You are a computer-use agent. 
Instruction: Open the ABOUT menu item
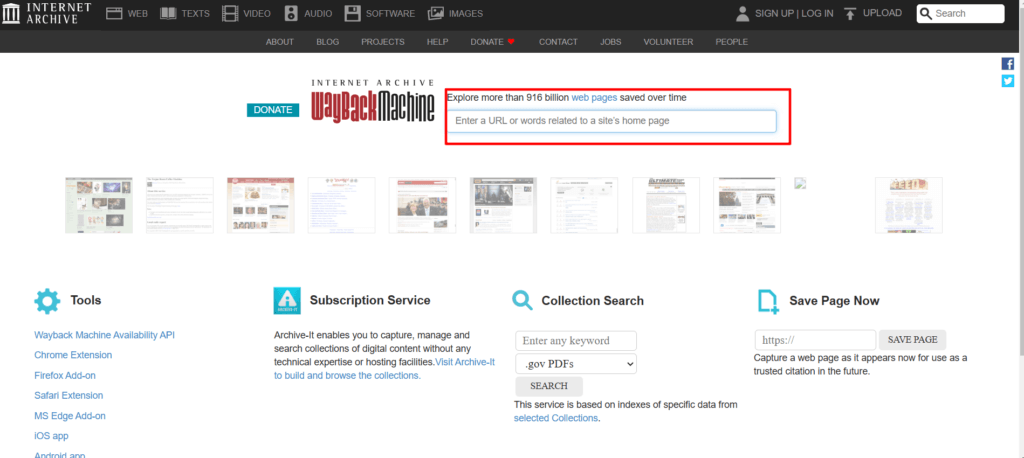[x=280, y=42]
